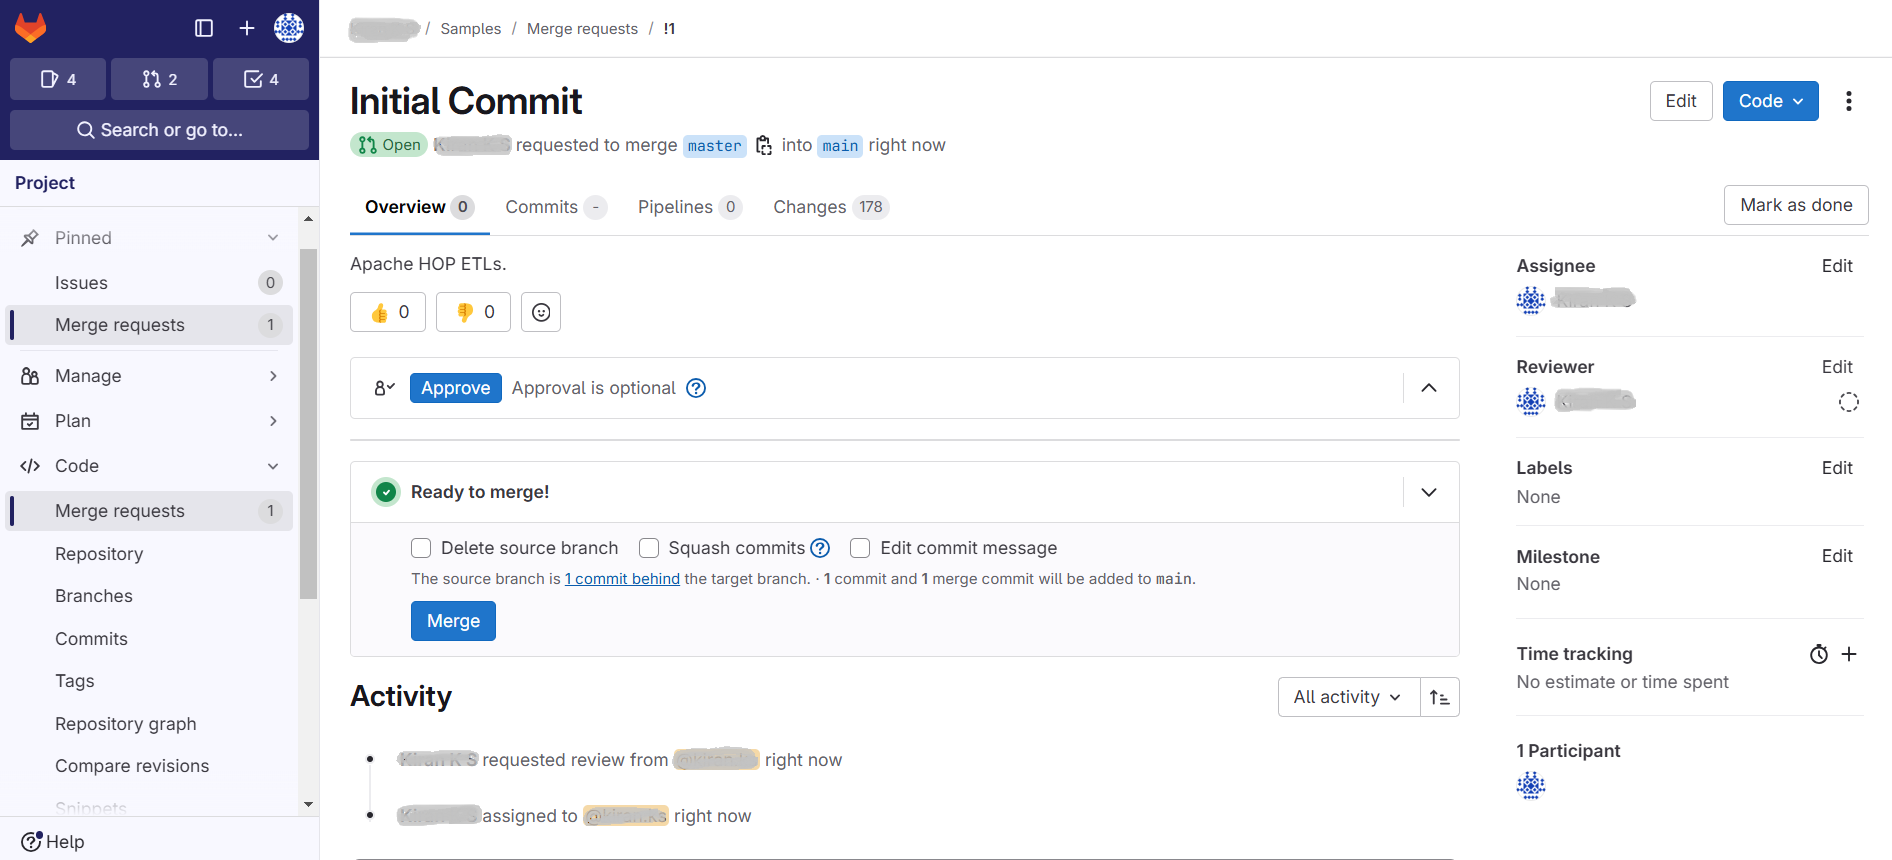Tick the Edit commit message checkbox
This screenshot has height=860, width=1892.
(x=860, y=548)
